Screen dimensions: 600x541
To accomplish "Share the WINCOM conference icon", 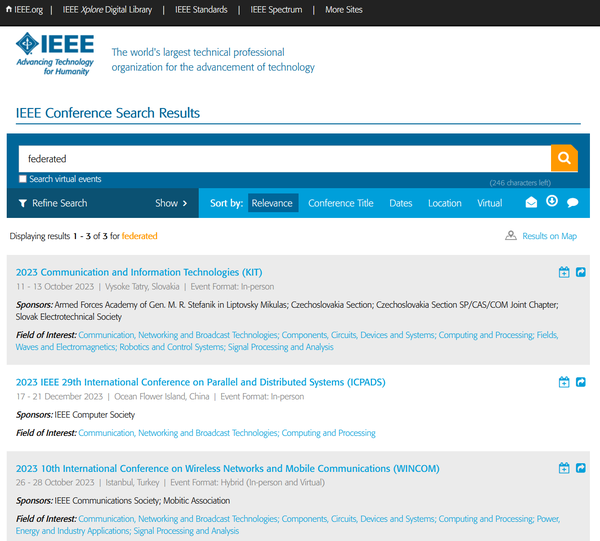I will pos(580,468).
